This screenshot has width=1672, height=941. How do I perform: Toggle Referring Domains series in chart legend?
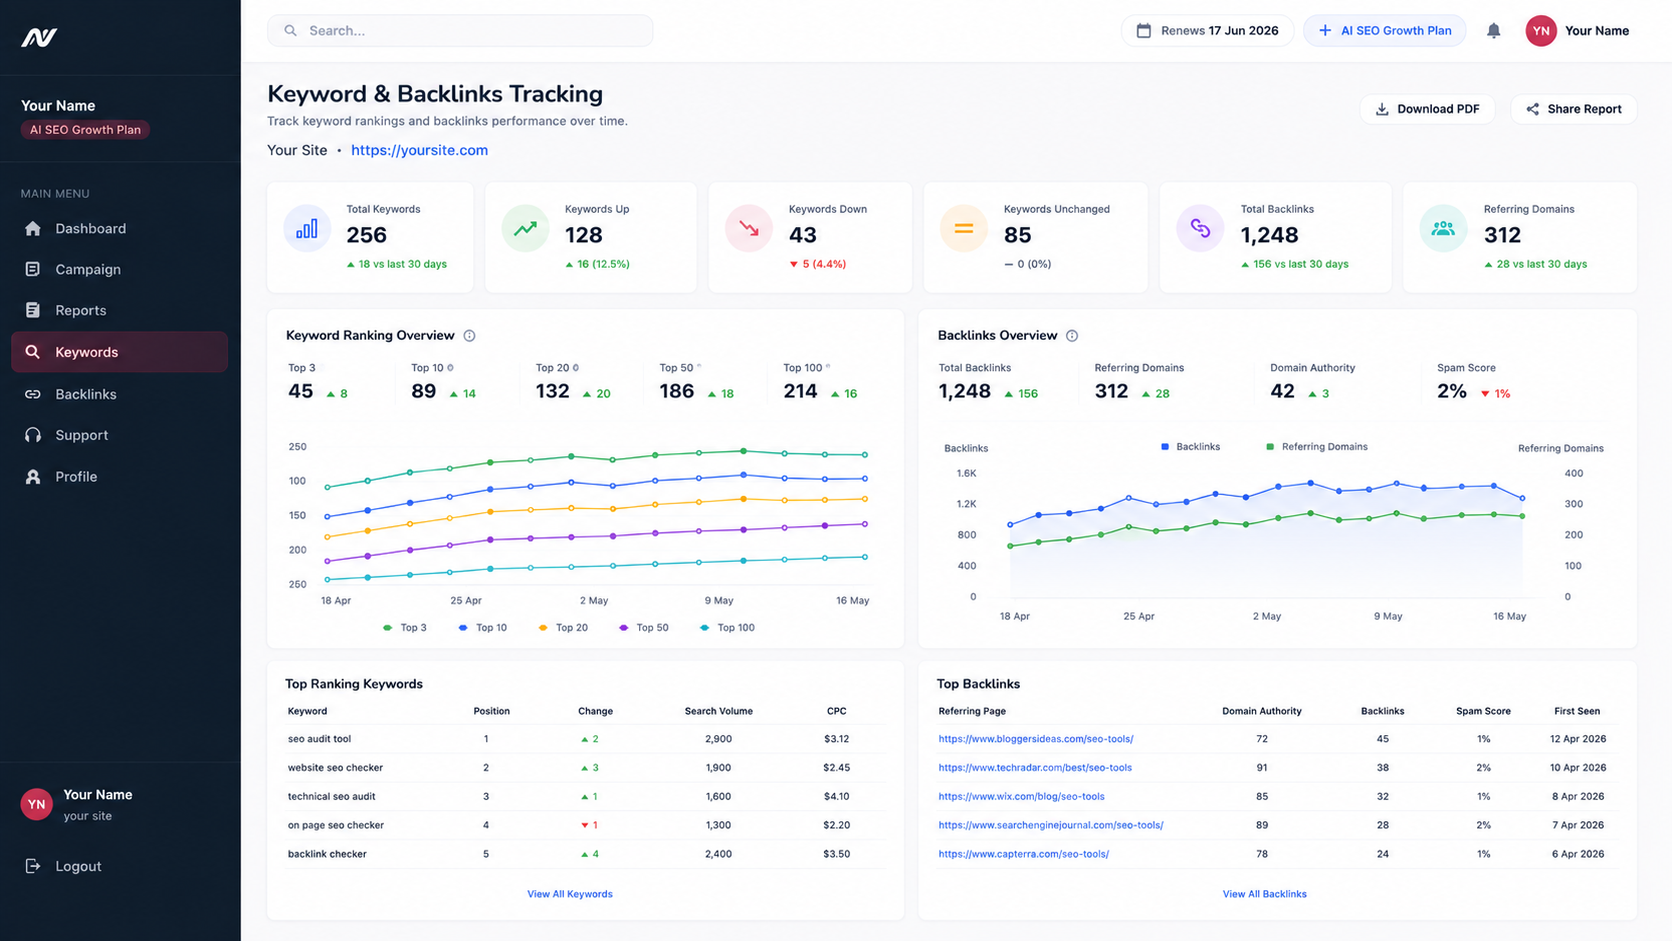[1317, 447]
